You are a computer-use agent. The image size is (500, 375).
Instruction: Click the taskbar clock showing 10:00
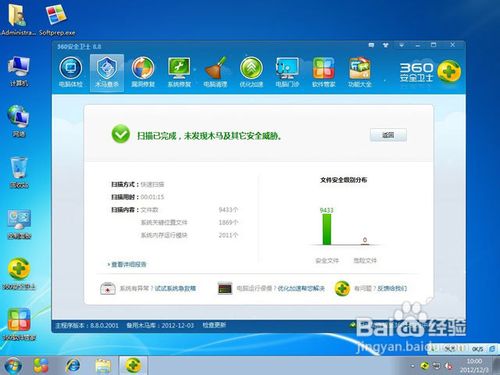coord(474,366)
